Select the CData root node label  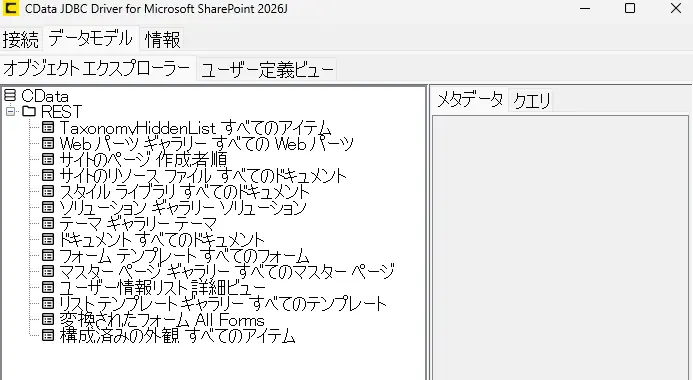point(45,96)
